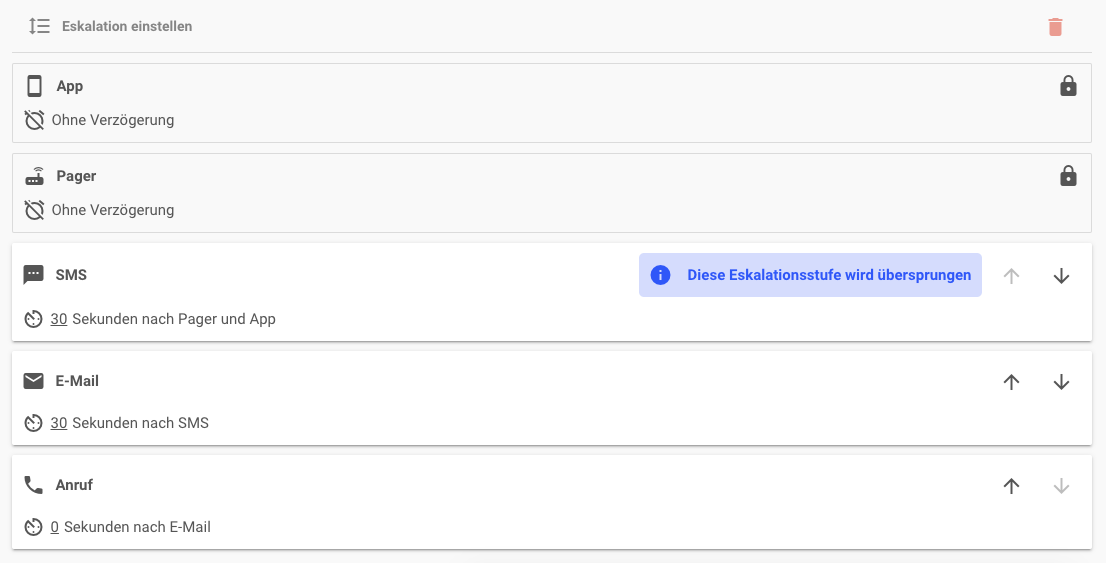Edit the 30 seconds E-Mail delay value
The image size is (1106, 563).
click(59, 423)
